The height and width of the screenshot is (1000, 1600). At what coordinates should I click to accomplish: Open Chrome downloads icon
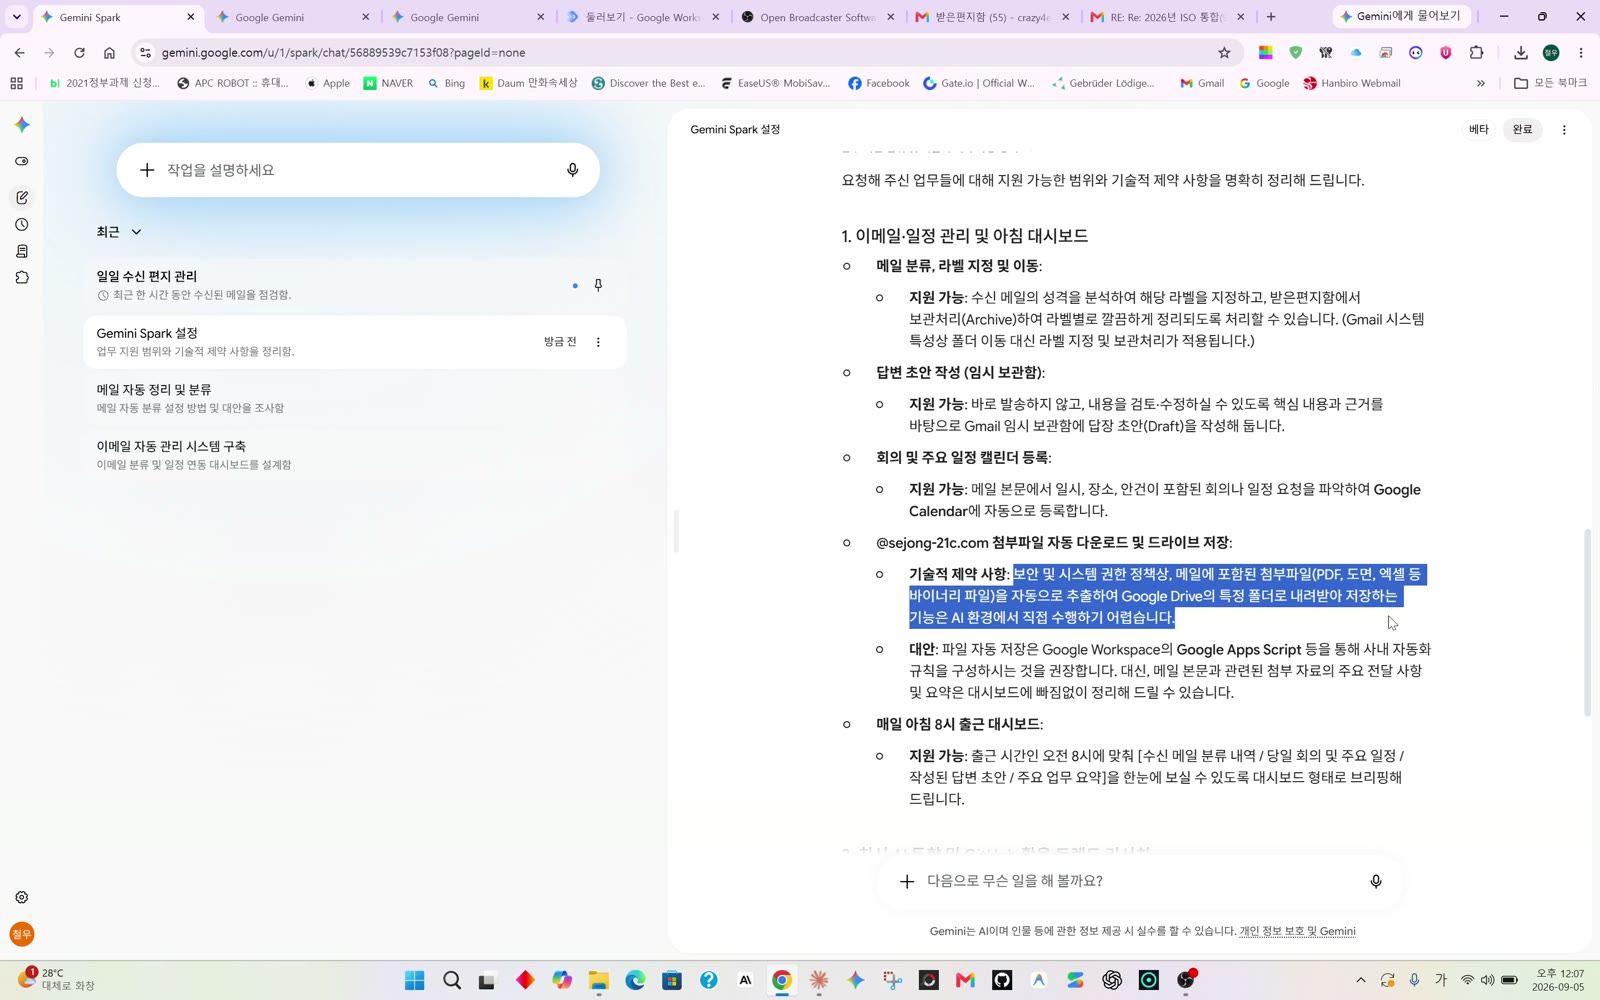[1520, 53]
